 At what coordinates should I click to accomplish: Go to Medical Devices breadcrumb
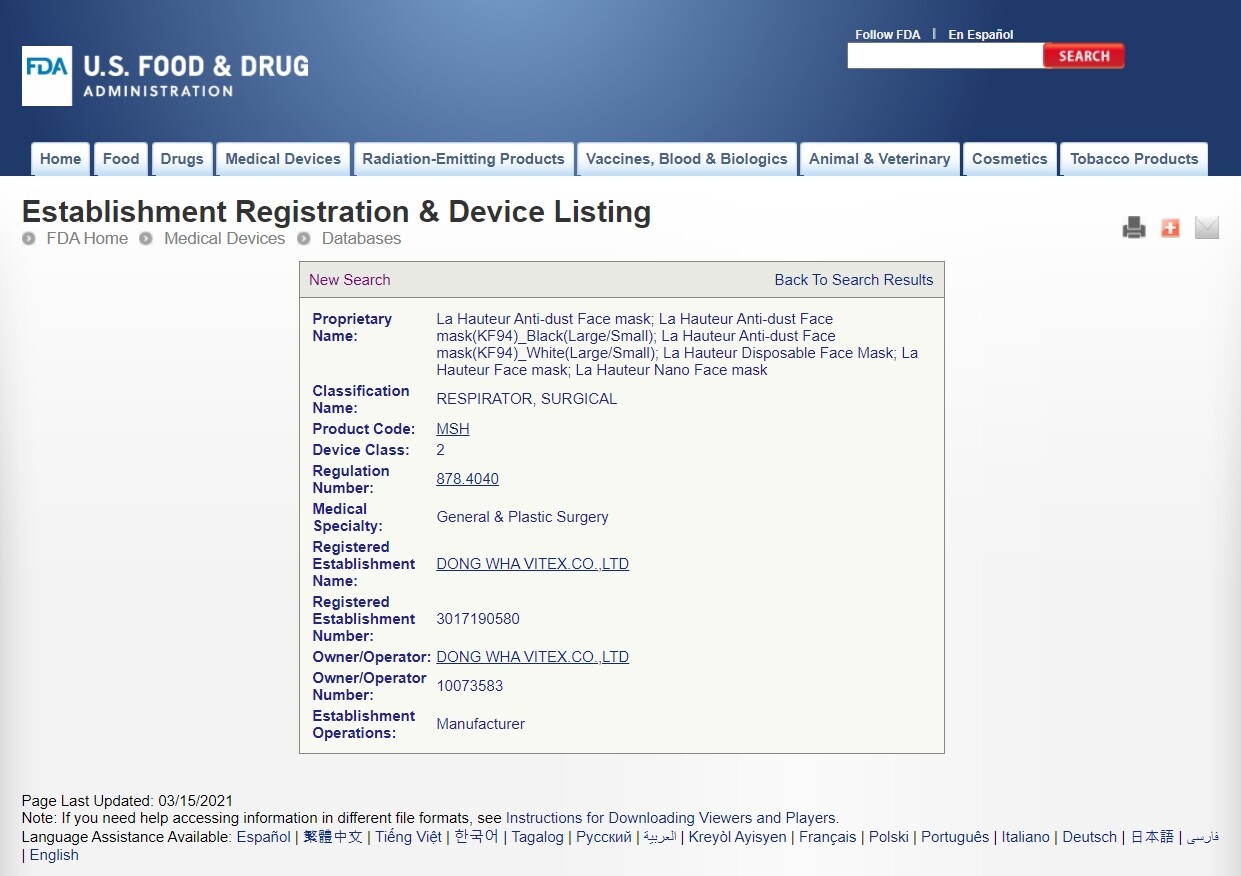(x=224, y=238)
